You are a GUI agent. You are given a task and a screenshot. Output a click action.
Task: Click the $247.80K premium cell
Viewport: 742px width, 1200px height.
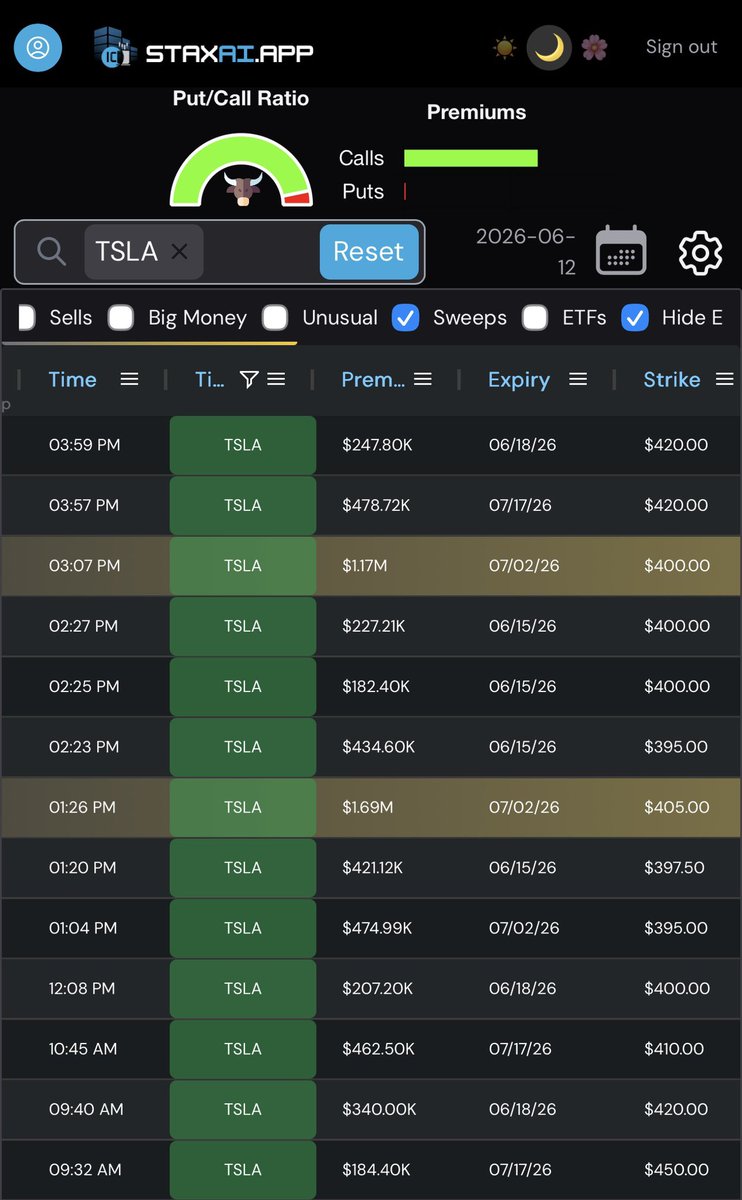pyautogui.click(x=377, y=445)
